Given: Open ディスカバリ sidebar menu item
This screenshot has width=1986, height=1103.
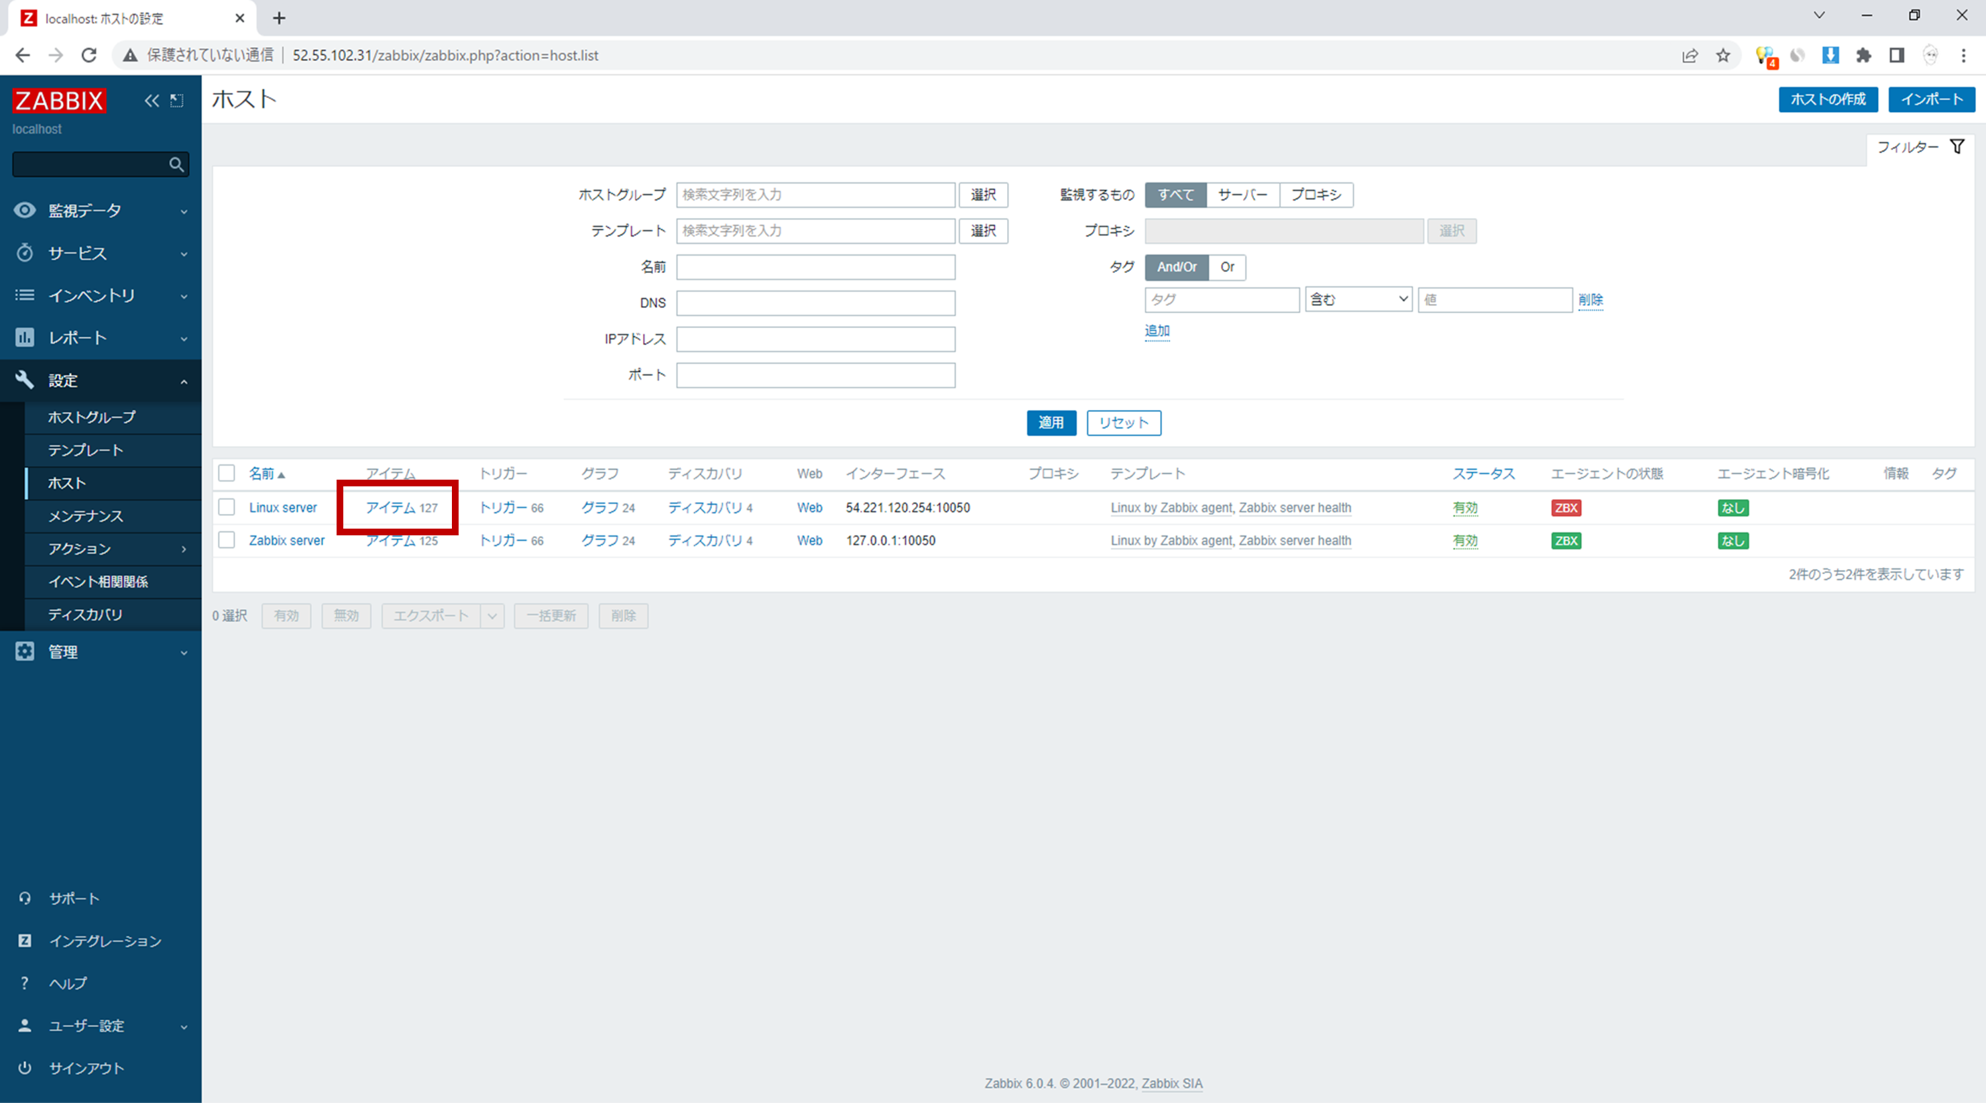Looking at the screenshot, I should pyautogui.click(x=113, y=615).
